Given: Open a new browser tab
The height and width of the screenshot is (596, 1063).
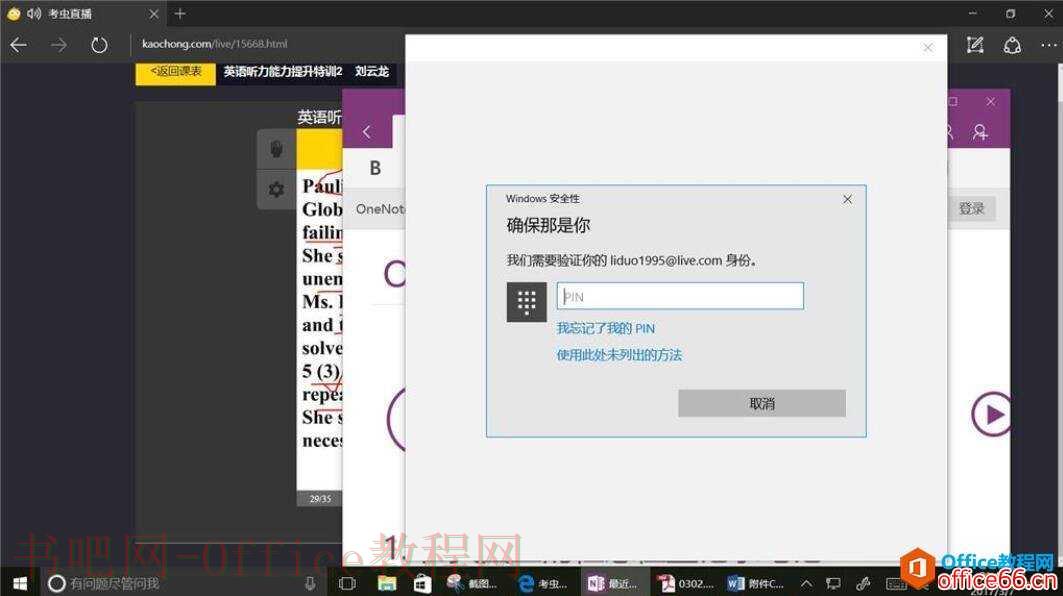Looking at the screenshot, I should coord(180,14).
